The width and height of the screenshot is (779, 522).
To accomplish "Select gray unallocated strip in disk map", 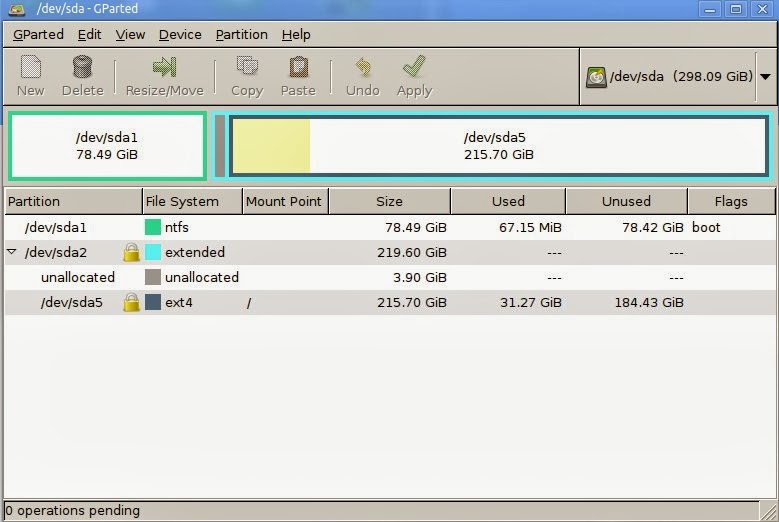I will (220, 146).
